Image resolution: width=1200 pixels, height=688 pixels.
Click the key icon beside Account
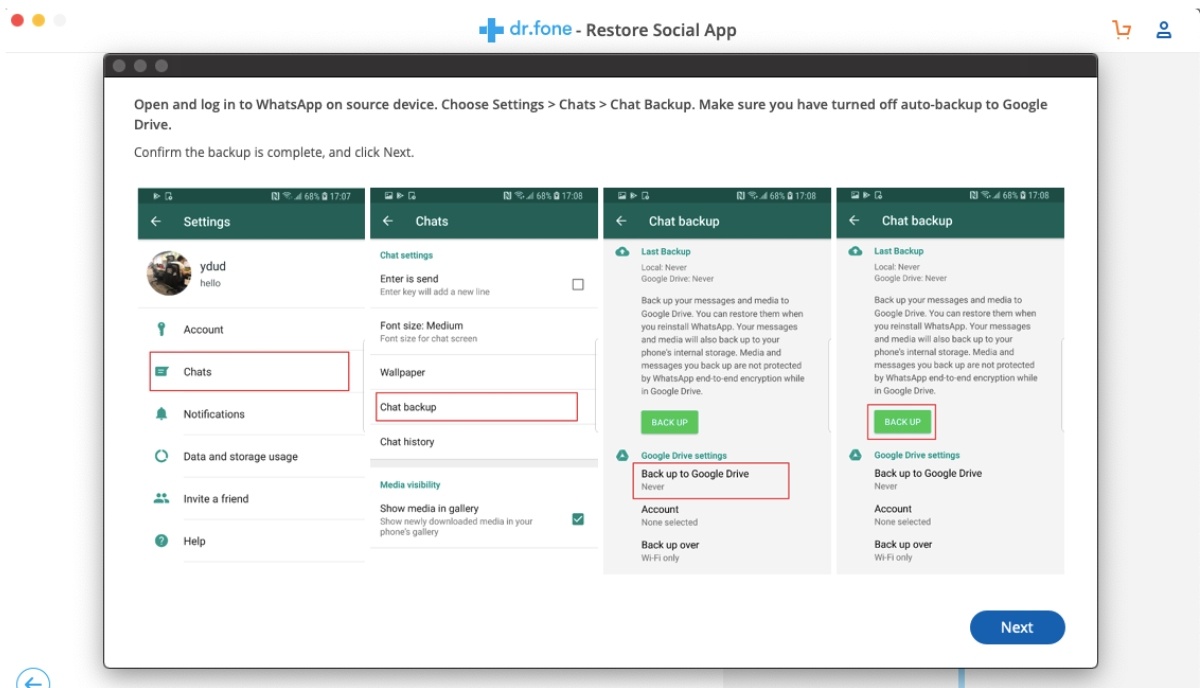tap(161, 329)
